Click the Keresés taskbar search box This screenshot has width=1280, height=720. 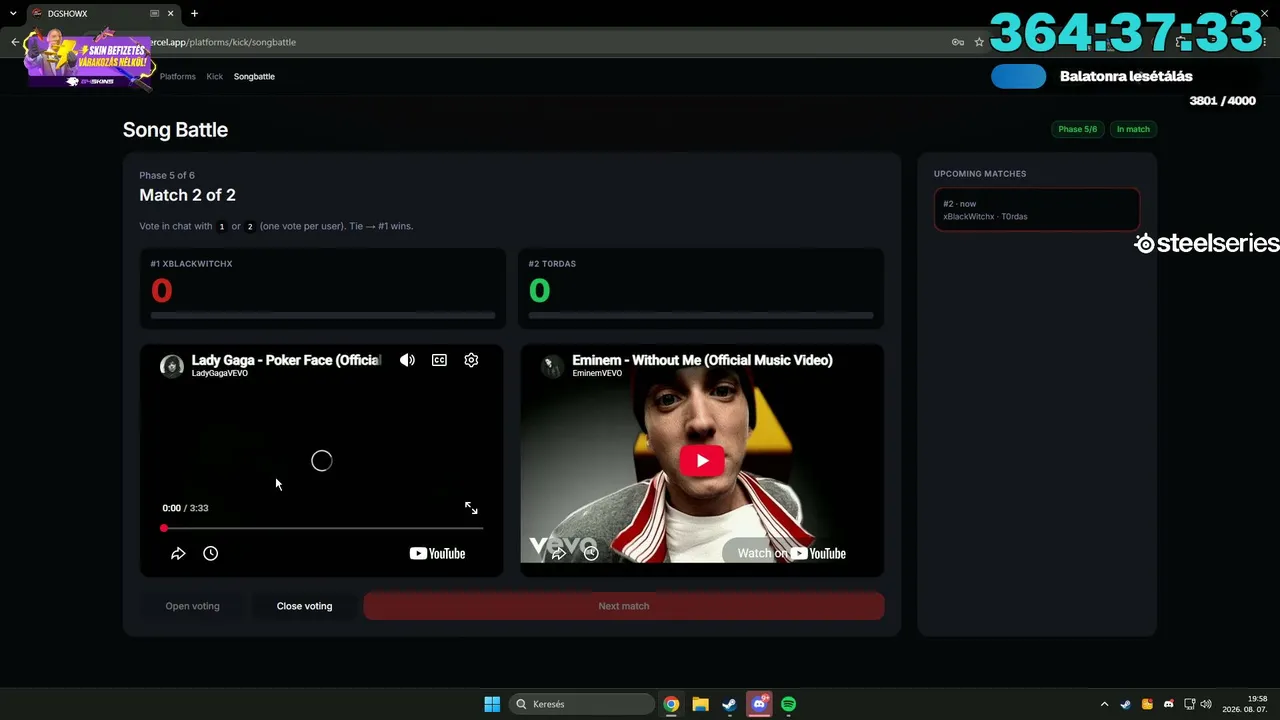point(582,704)
